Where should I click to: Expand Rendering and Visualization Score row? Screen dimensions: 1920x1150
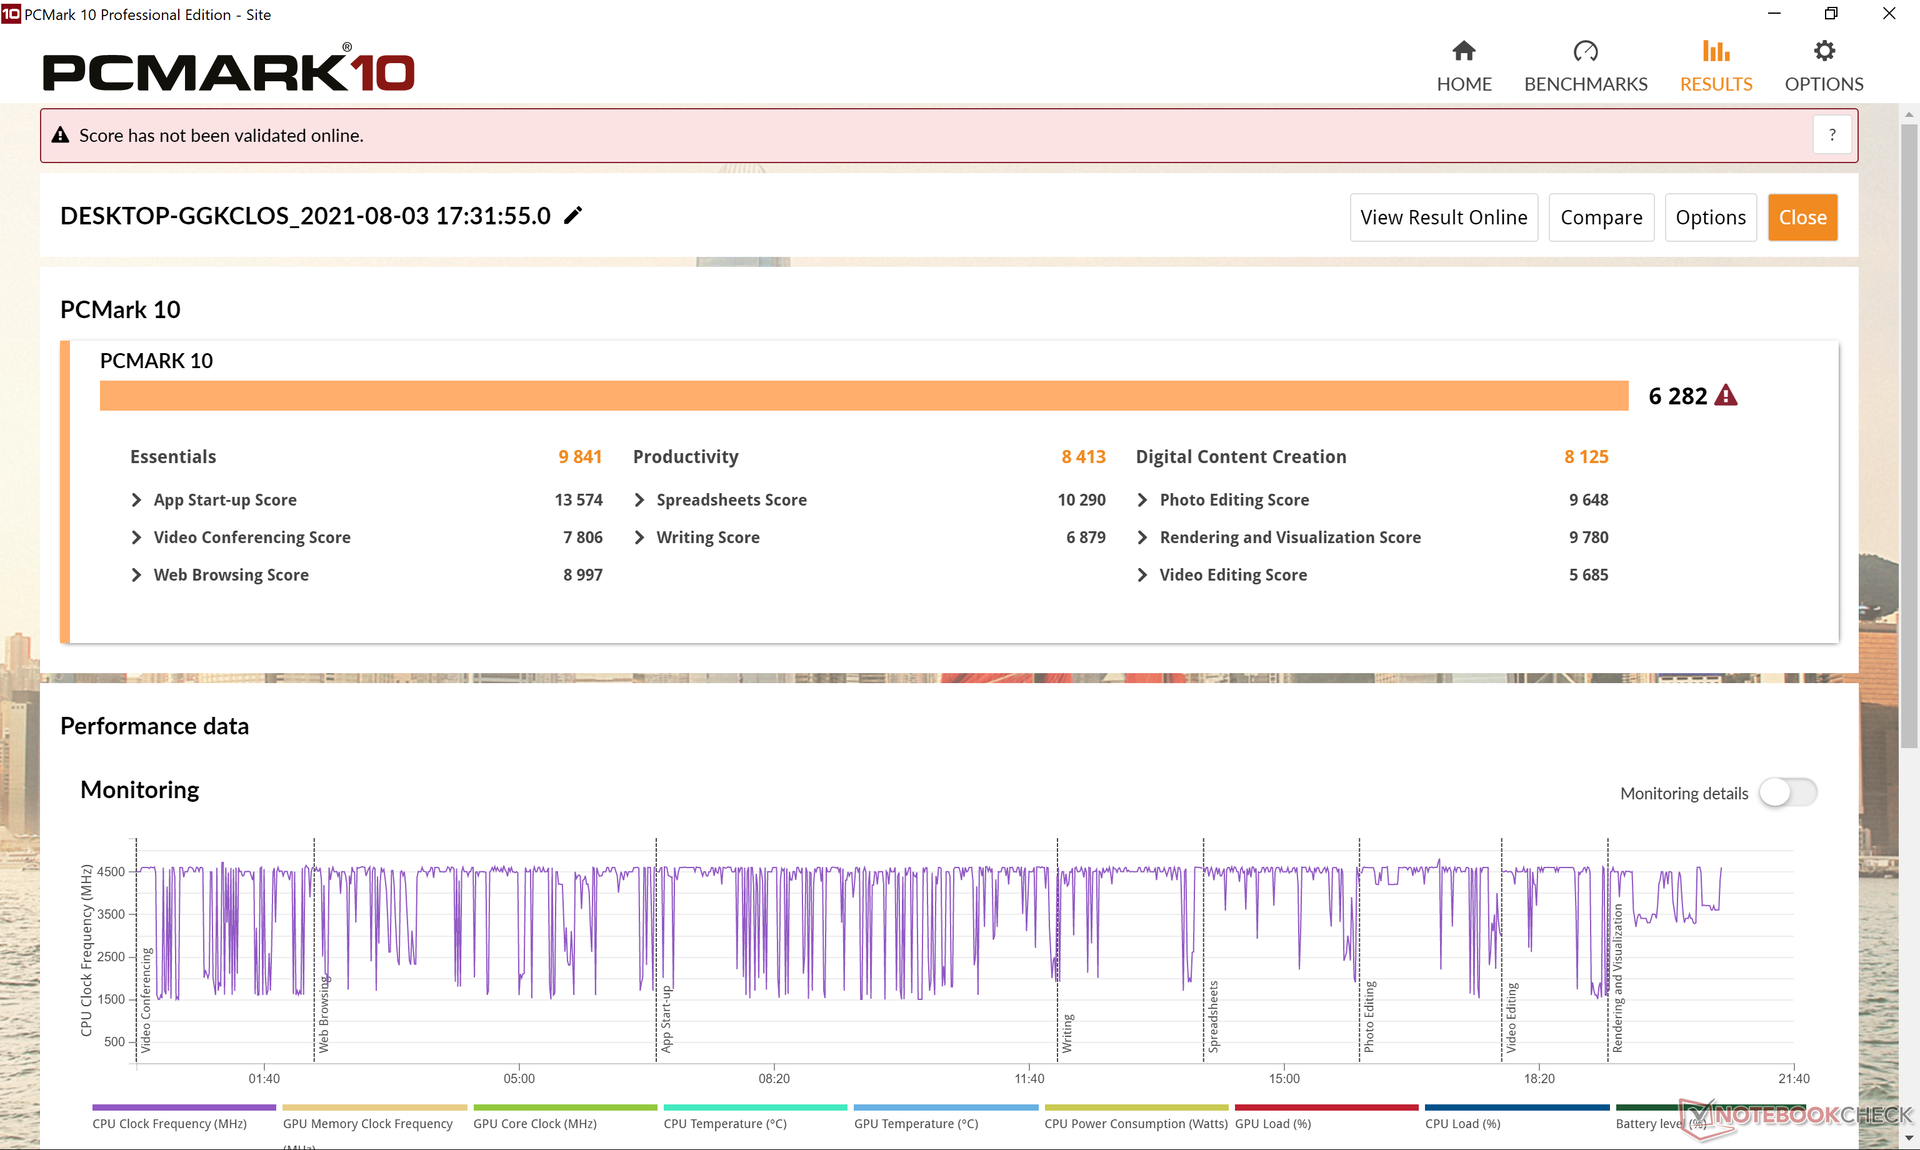tap(1143, 538)
